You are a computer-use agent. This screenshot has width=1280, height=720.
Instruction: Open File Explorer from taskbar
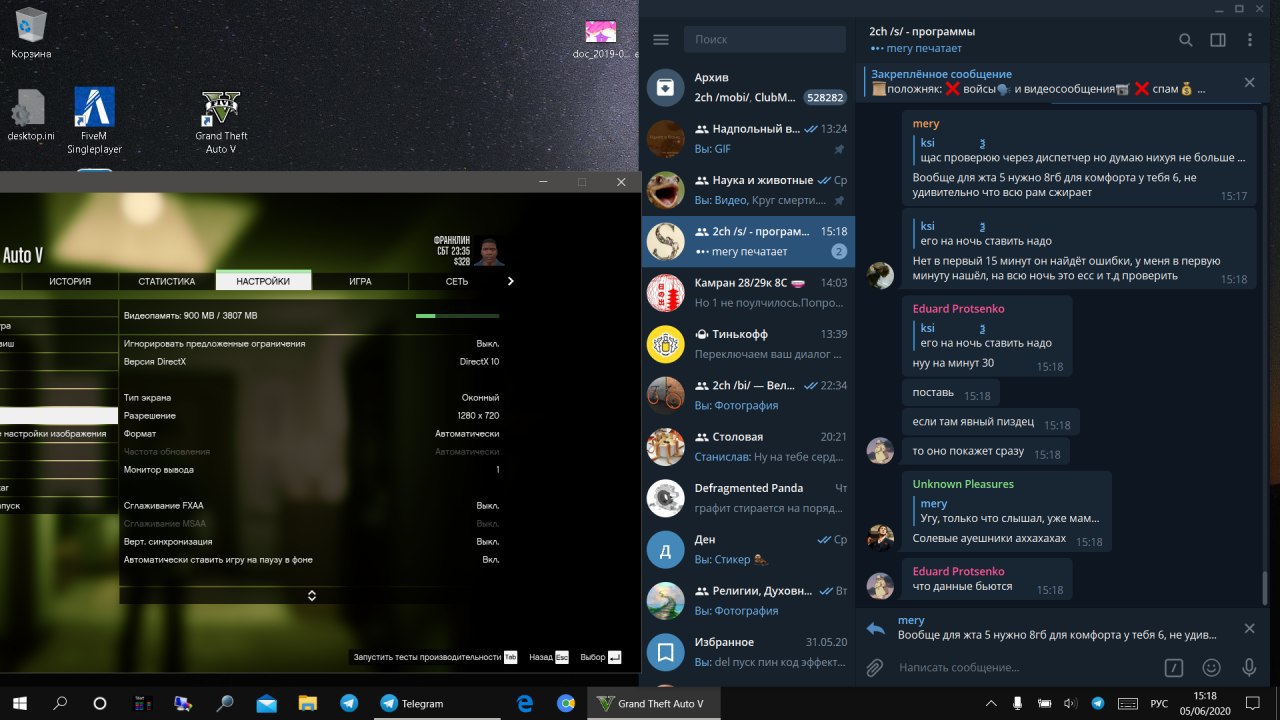pos(307,703)
